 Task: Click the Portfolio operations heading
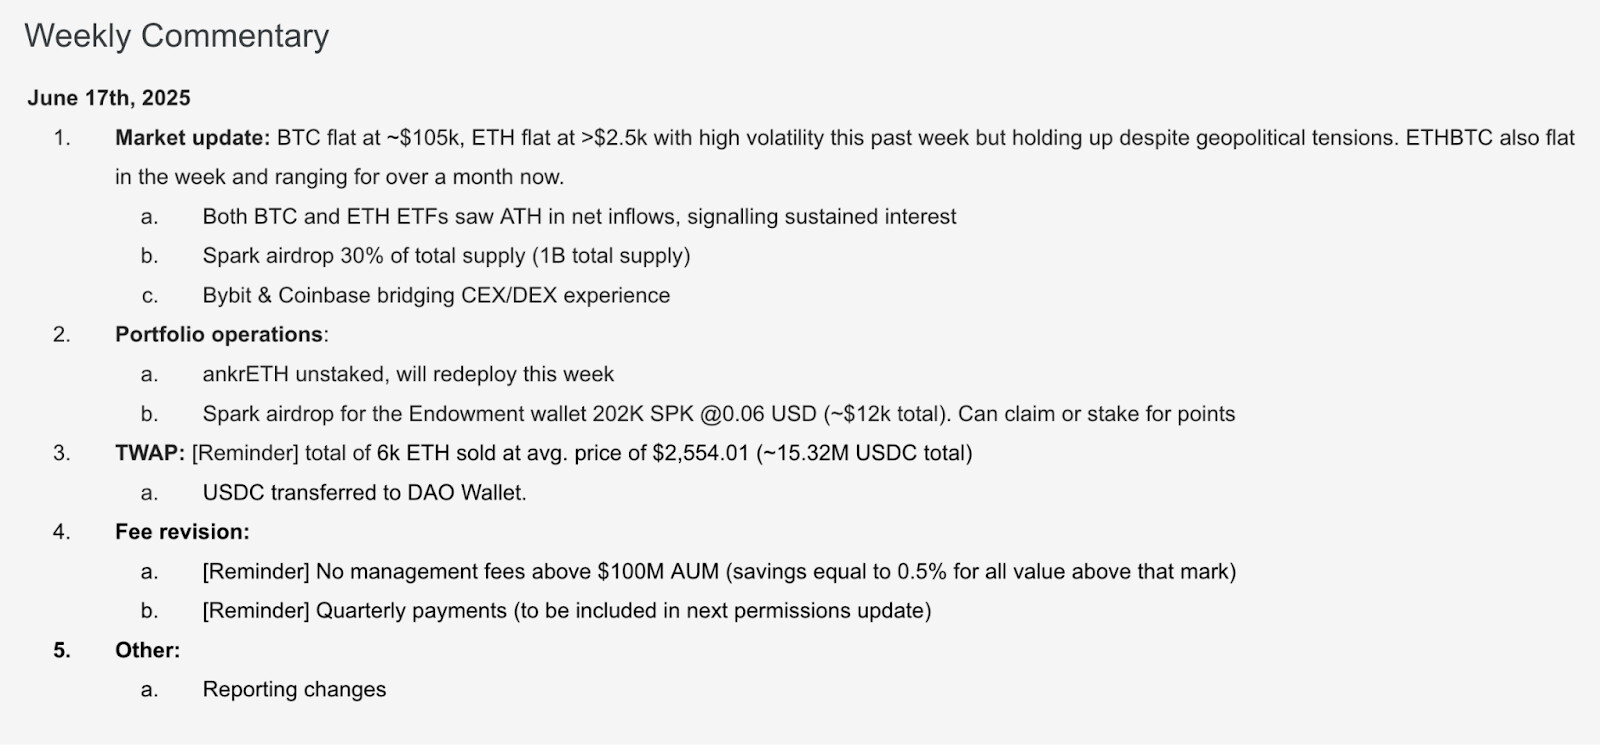coord(221,335)
